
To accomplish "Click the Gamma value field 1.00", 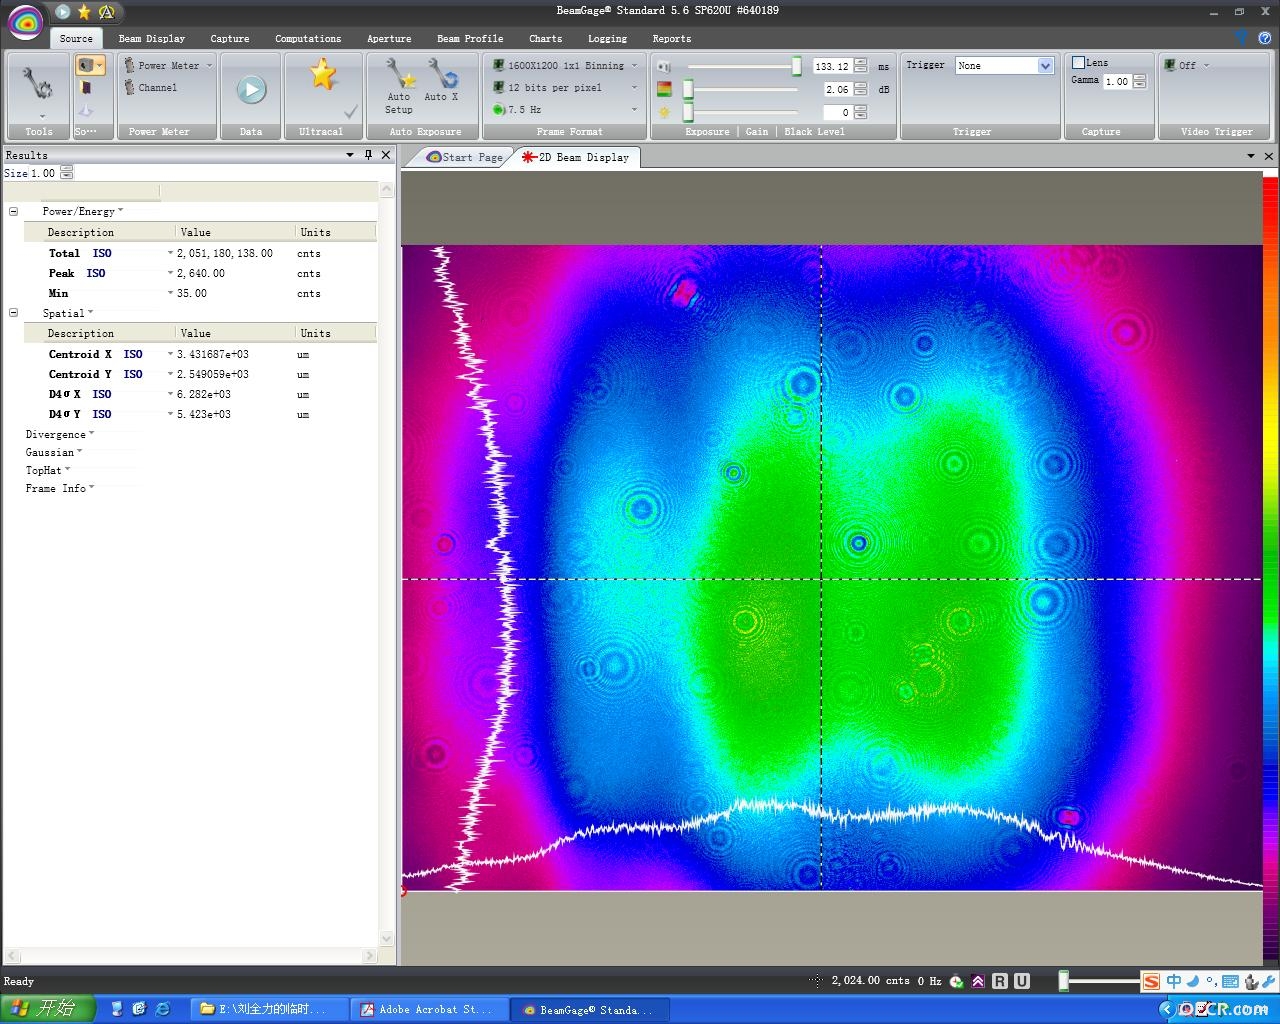I will point(1117,81).
